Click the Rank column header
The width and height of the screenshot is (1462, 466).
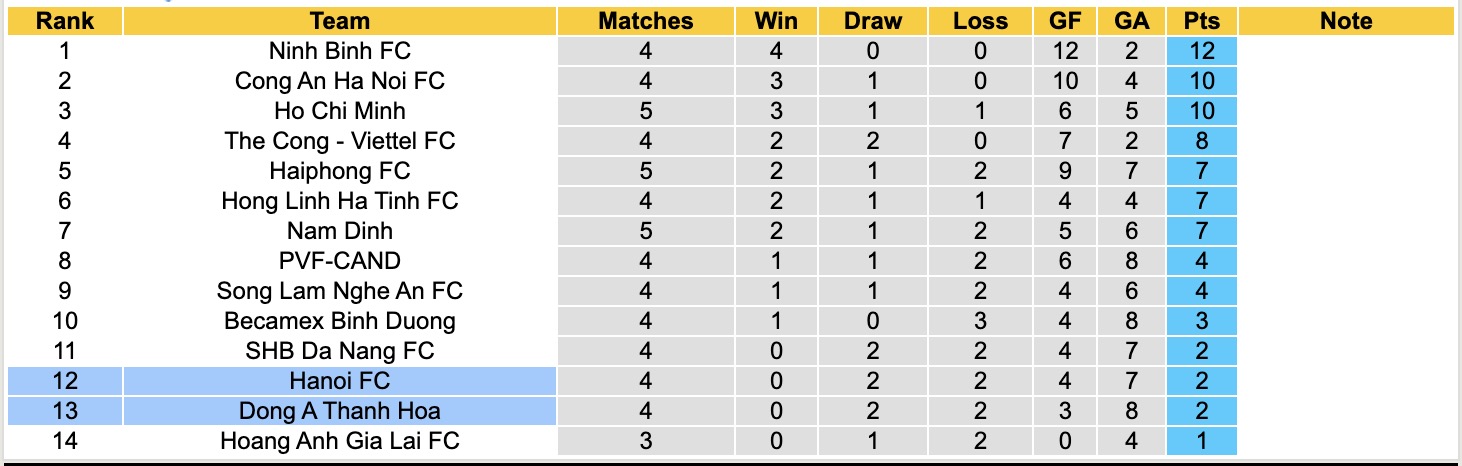(x=65, y=21)
